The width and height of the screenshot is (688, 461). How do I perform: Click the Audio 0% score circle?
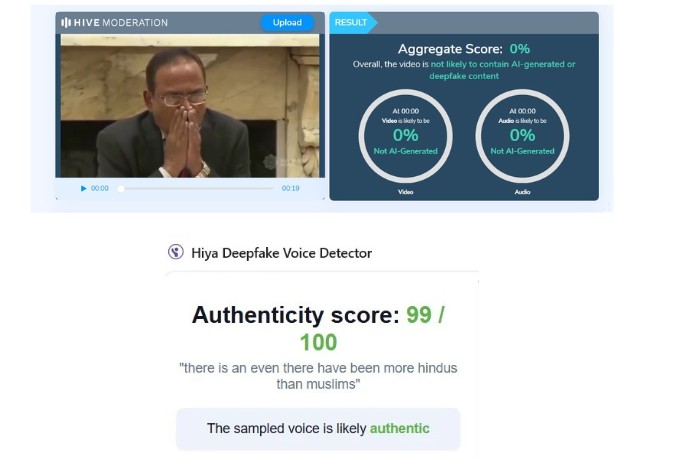522,136
